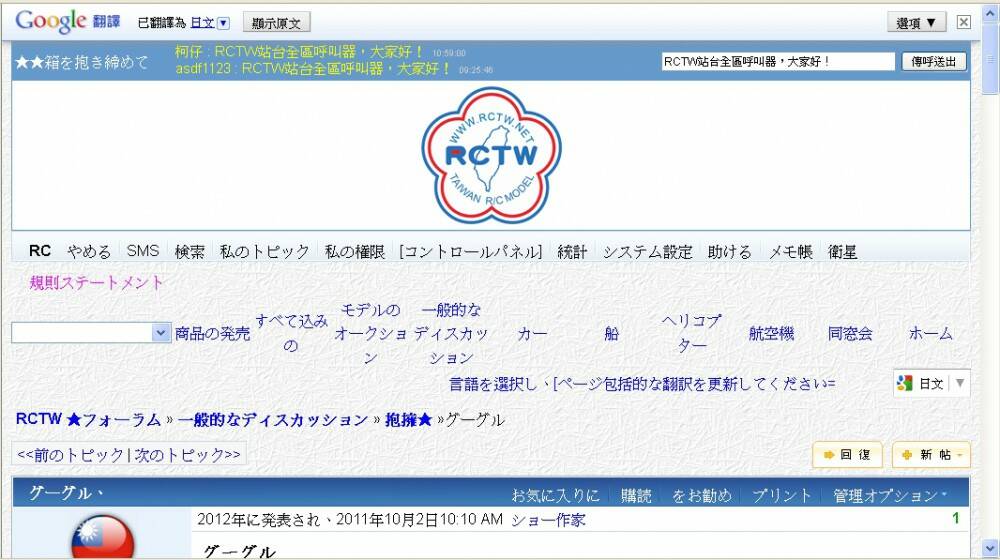Viewport: 1000px width, 560px height.
Task: Add thread to お気に入りに favorites
Action: [555, 496]
